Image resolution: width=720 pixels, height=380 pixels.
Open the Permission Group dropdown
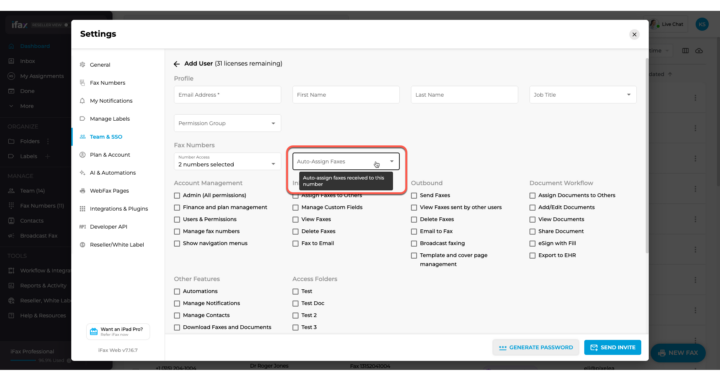click(227, 123)
